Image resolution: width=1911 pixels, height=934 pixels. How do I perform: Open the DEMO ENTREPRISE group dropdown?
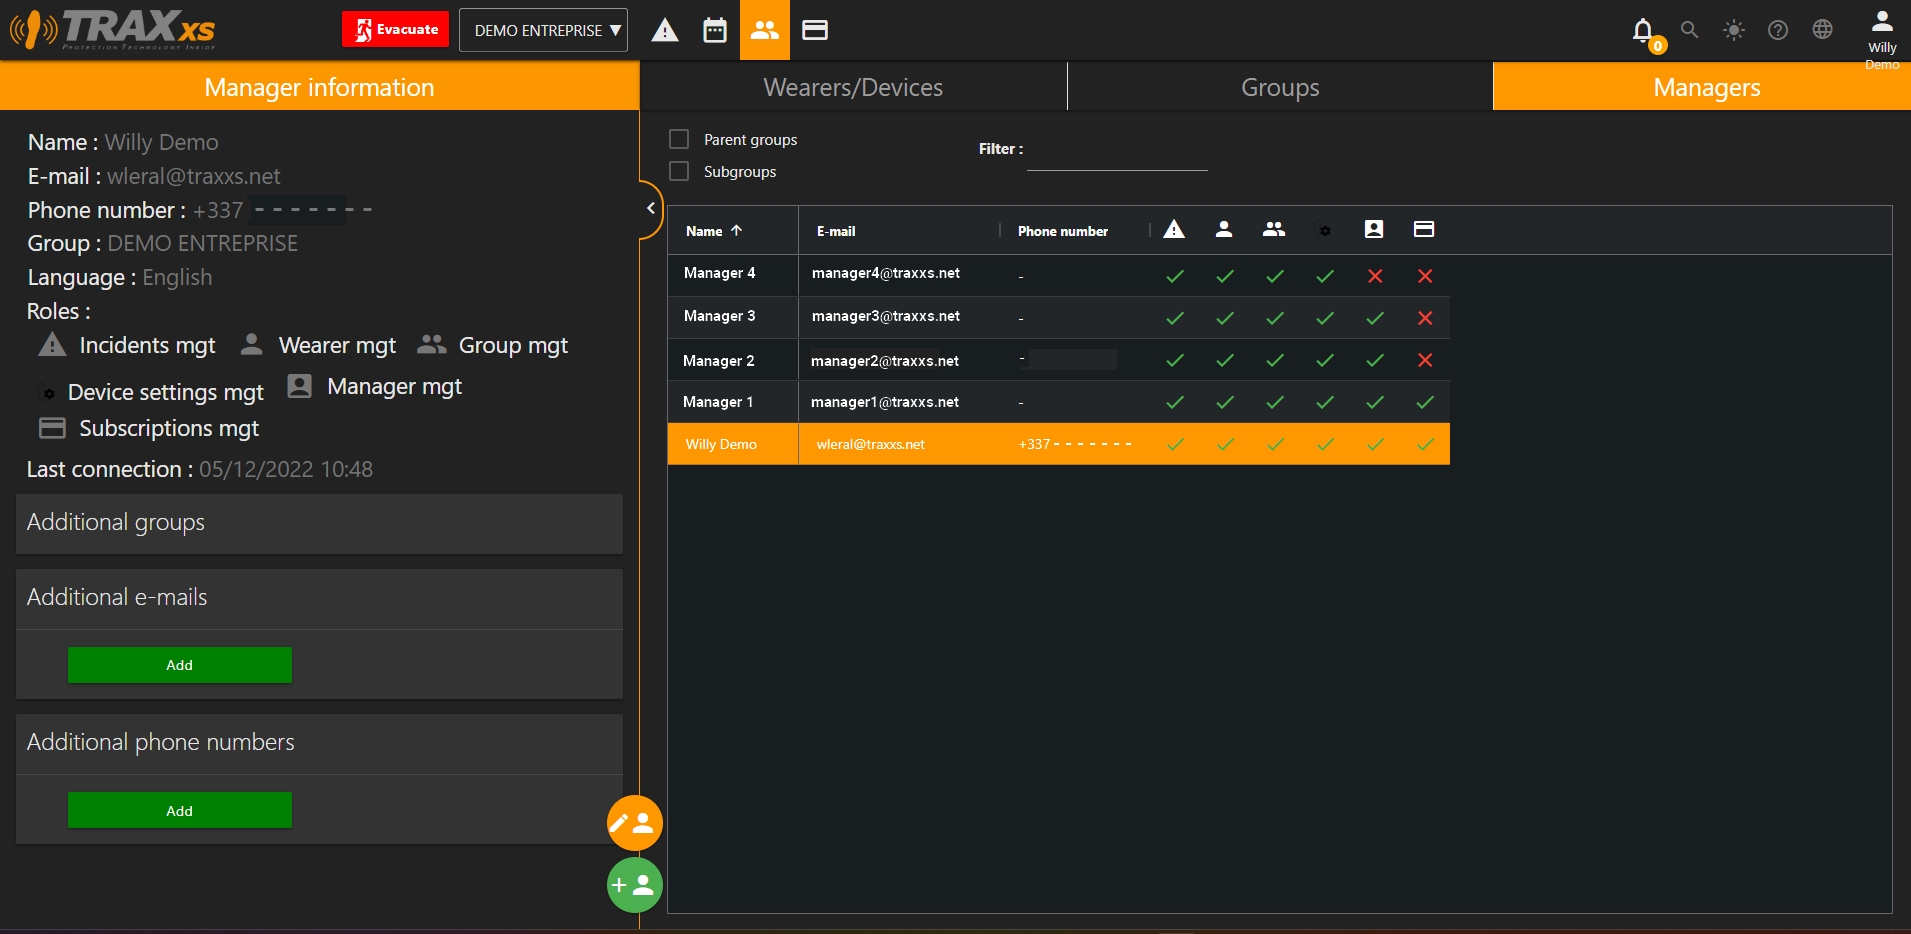(544, 30)
